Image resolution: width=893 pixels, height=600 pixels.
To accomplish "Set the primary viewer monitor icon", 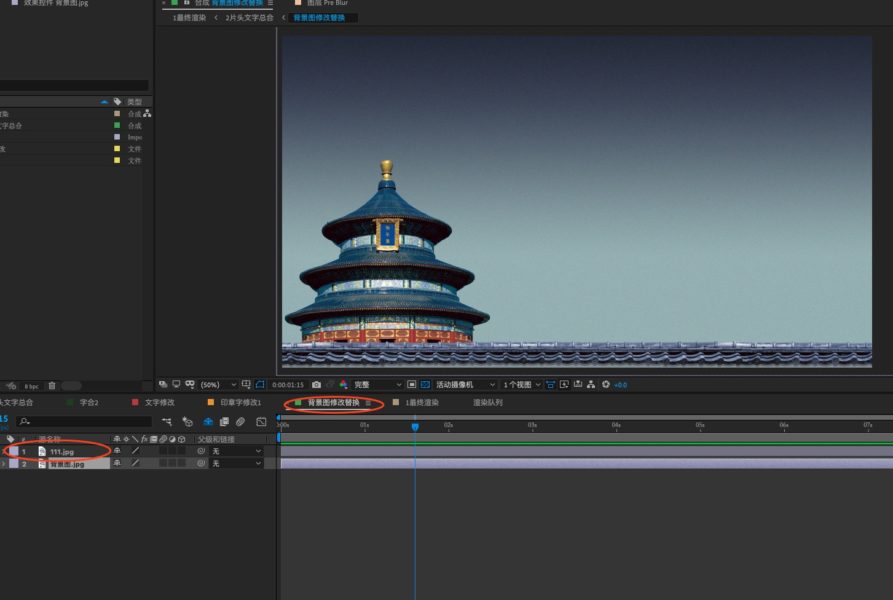I will coord(177,384).
